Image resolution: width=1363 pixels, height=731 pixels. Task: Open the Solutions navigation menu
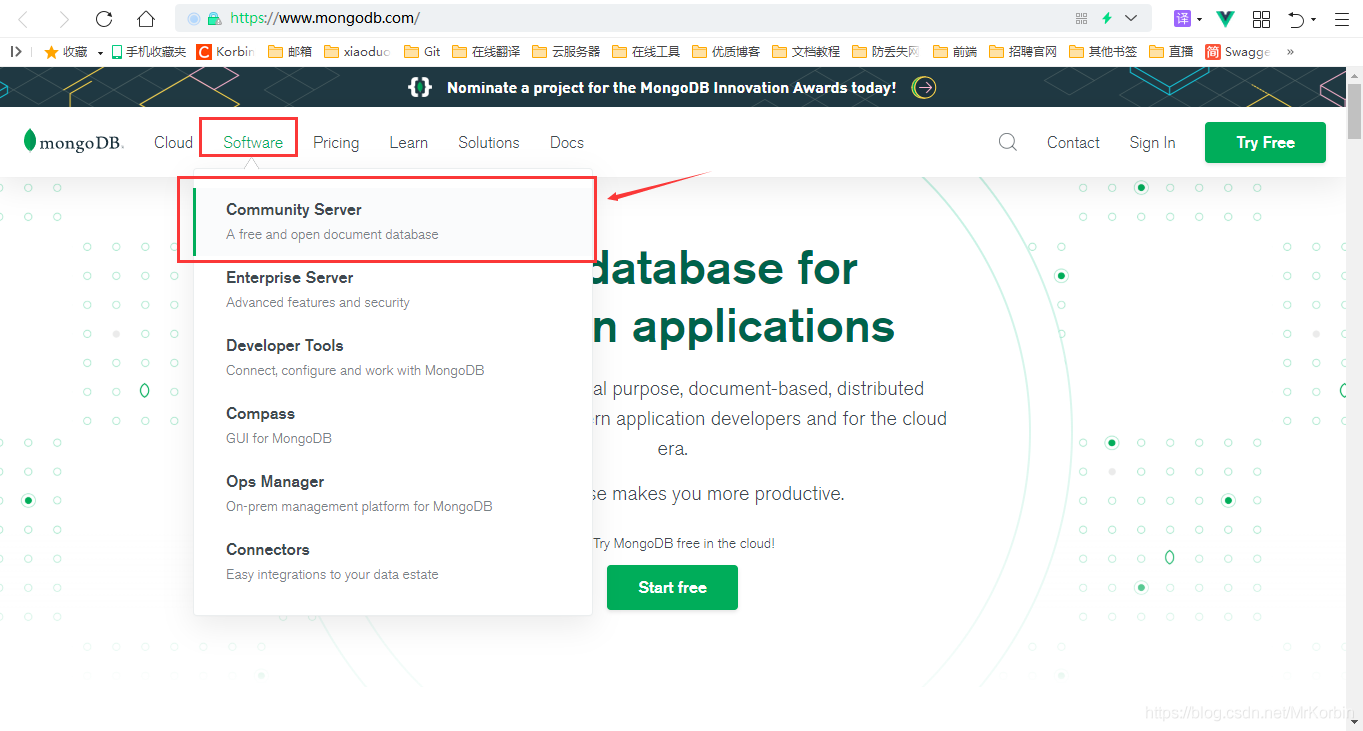click(489, 143)
